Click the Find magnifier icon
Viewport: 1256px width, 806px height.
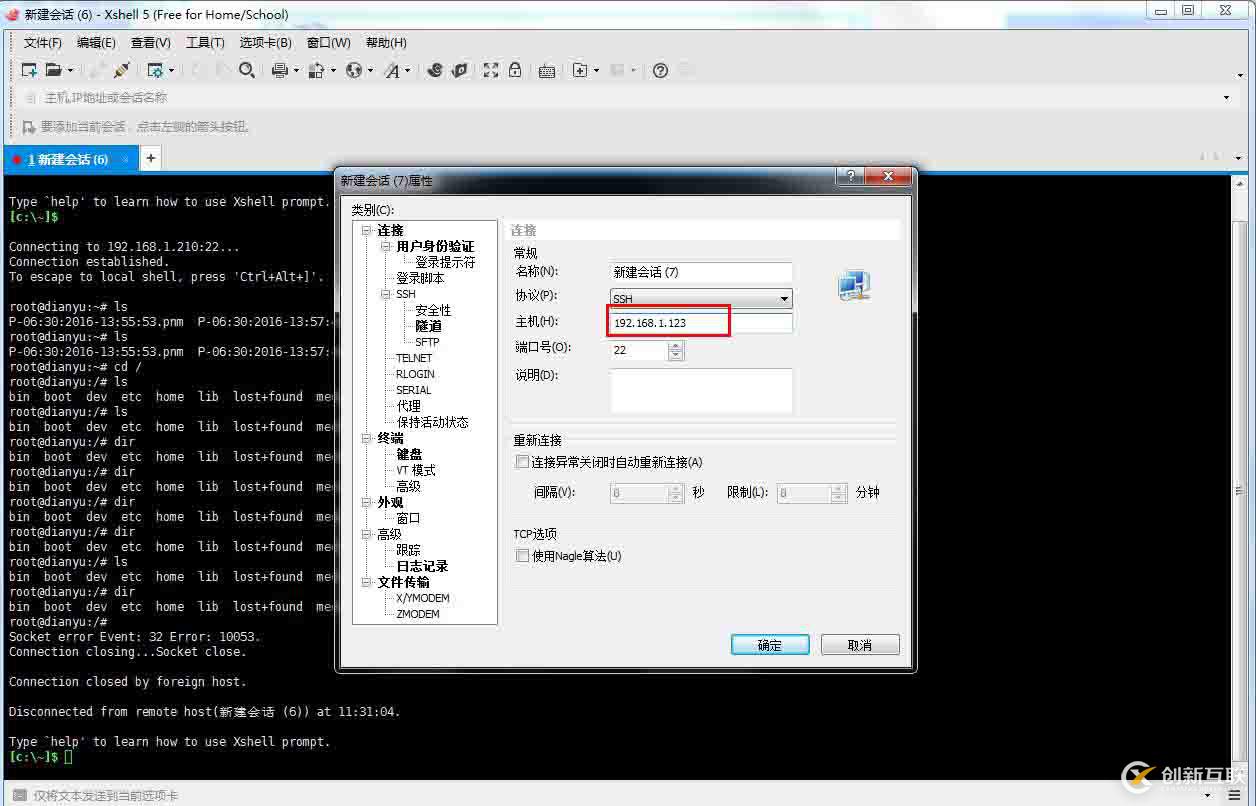pyautogui.click(x=247, y=70)
